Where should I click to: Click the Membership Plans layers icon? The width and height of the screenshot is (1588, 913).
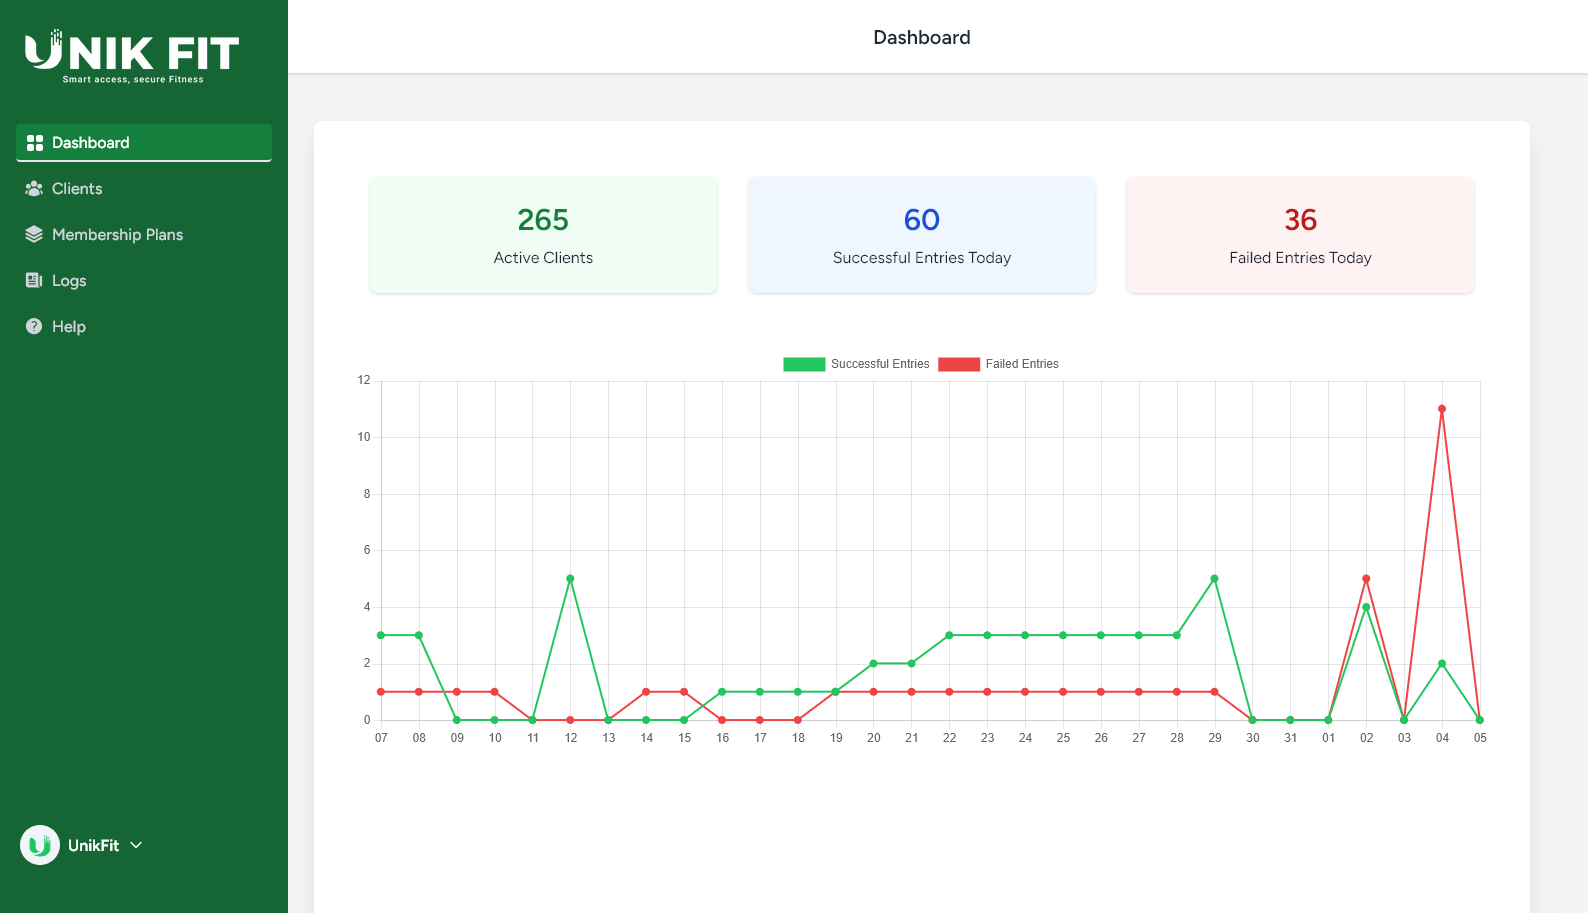[34, 235]
